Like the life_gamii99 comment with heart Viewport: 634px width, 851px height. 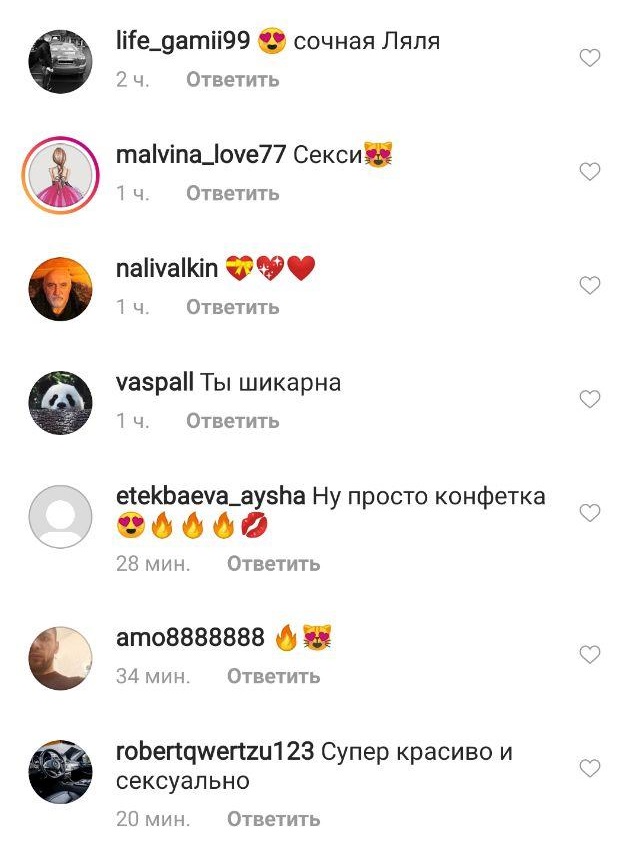click(589, 58)
